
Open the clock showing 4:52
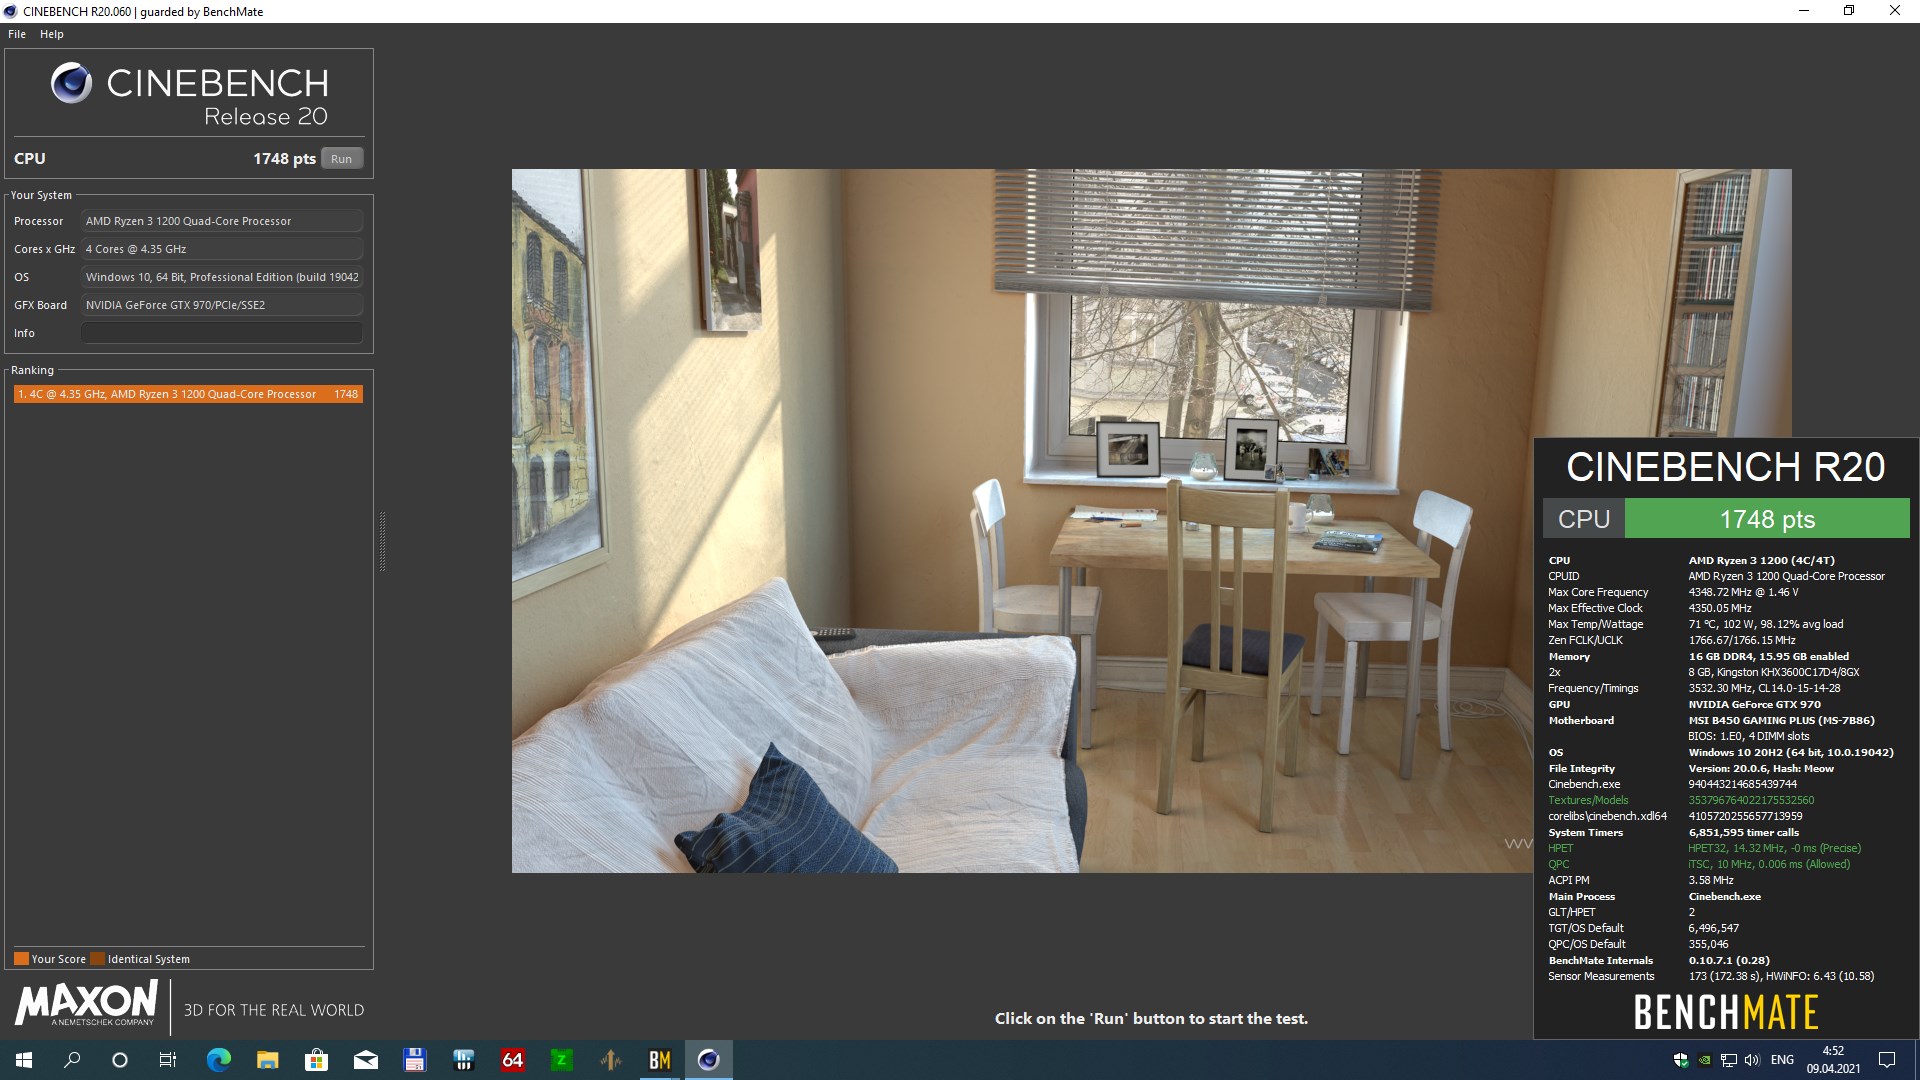[1833, 1060]
